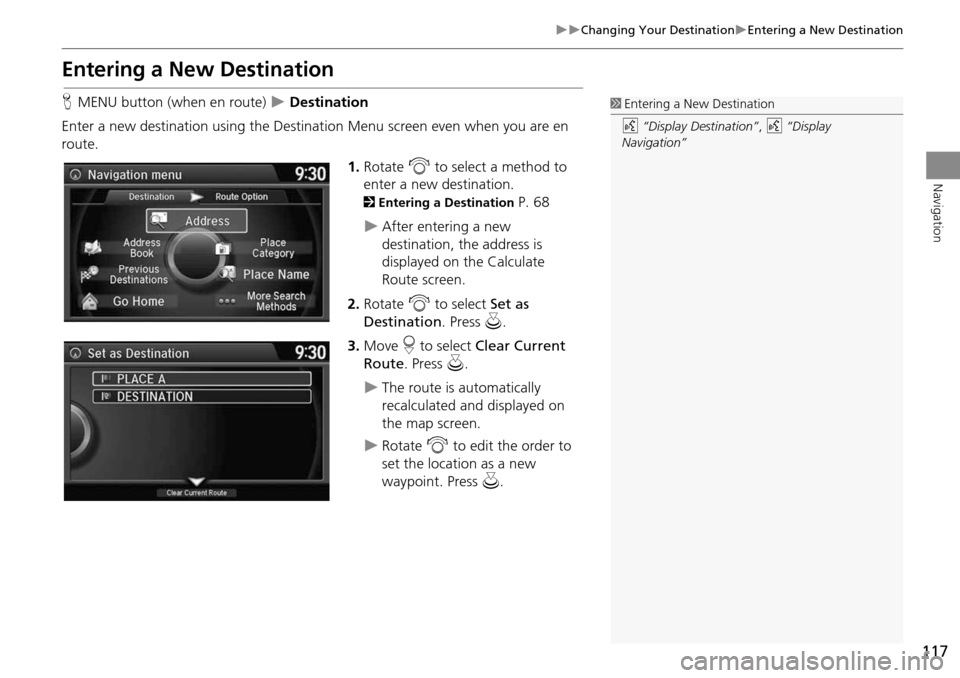Click the Address Book map icon
960x678 pixels.
(x=94, y=247)
